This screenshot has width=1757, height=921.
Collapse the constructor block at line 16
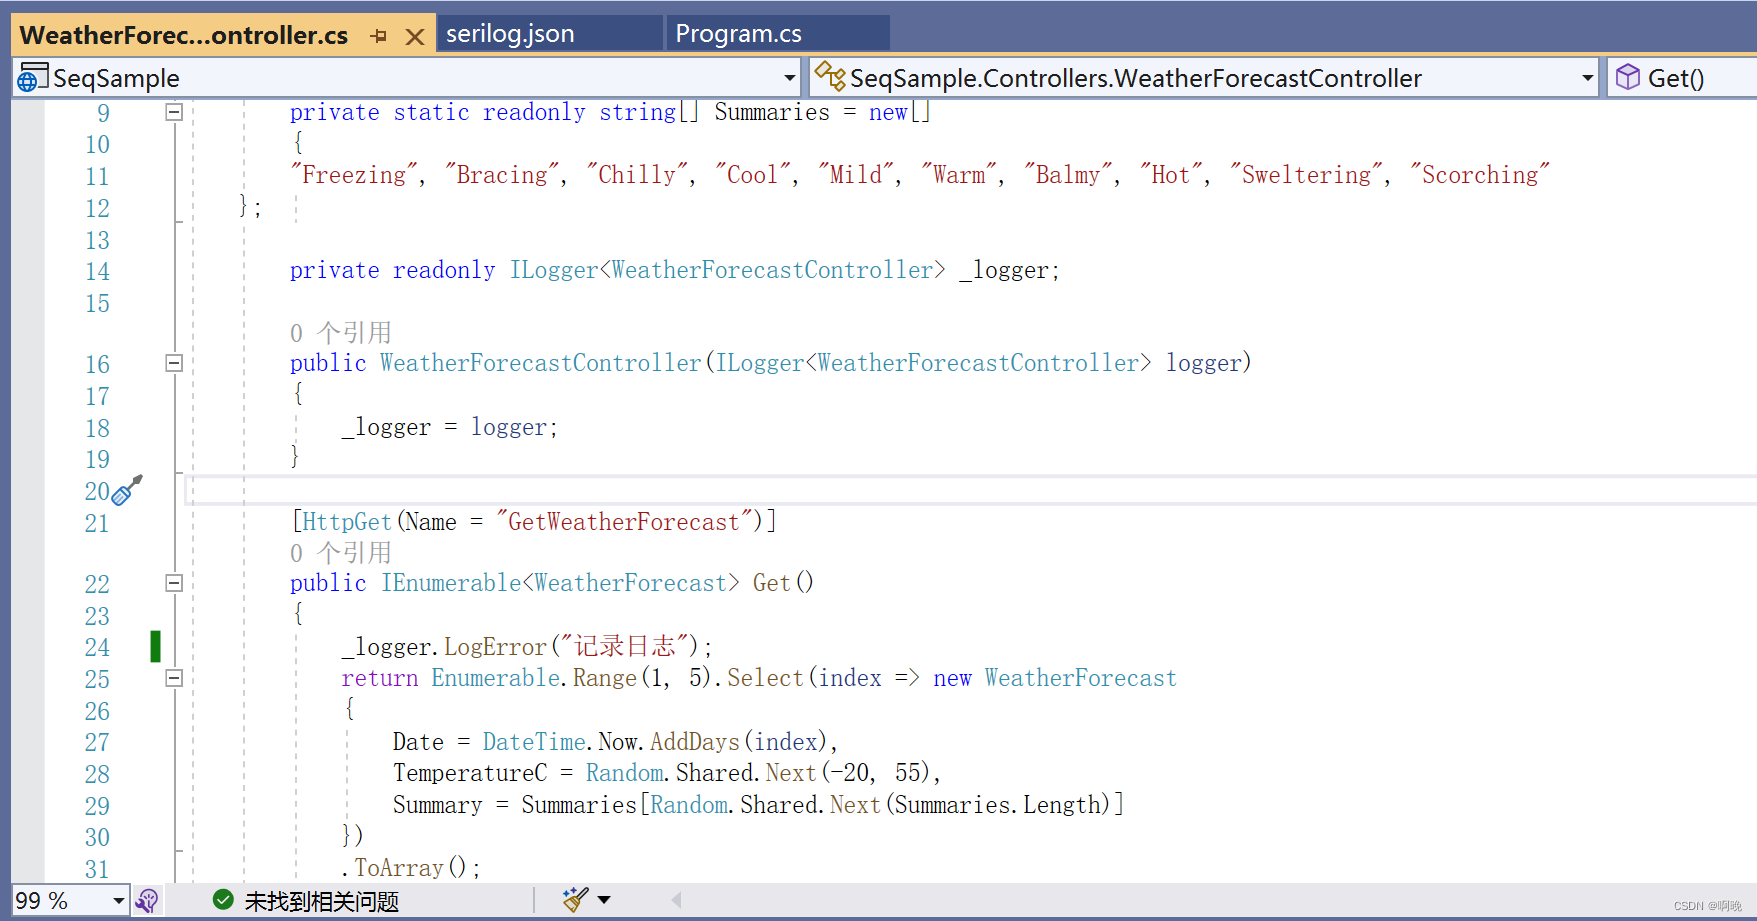pos(174,363)
